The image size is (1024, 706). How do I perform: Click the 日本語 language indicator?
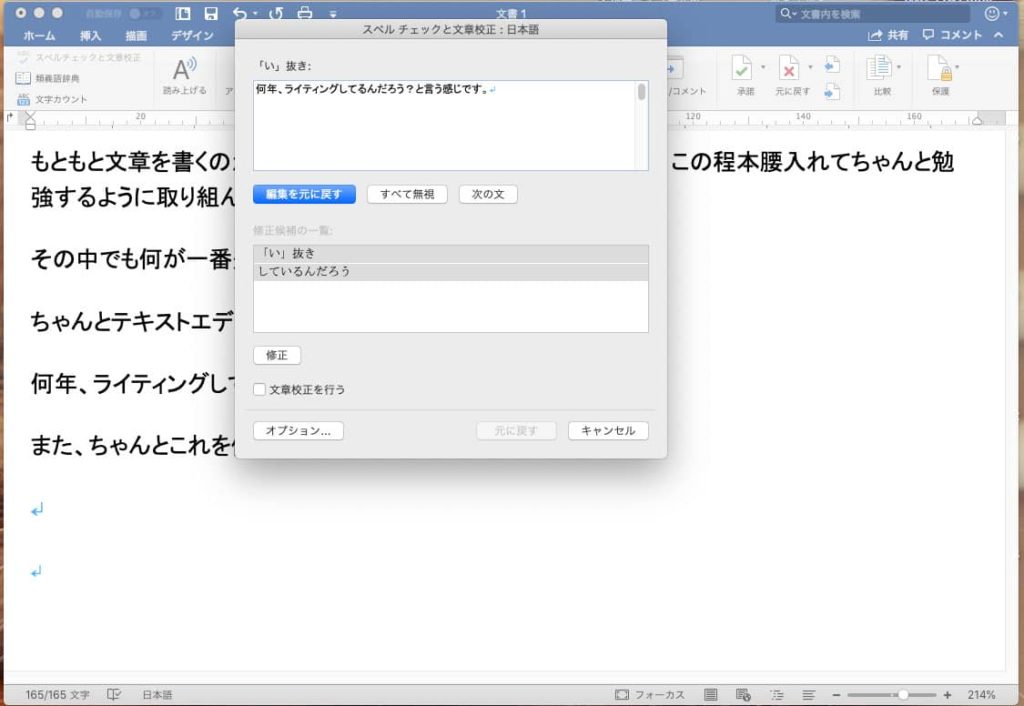point(157,695)
